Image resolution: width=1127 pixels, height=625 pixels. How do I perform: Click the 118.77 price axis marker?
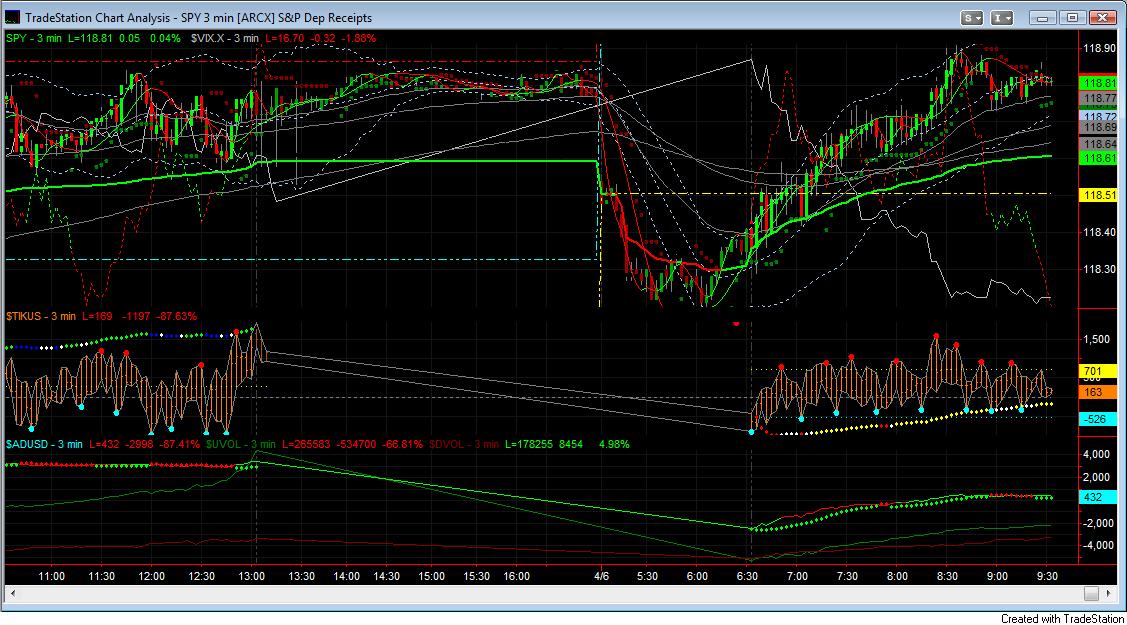1099,98
